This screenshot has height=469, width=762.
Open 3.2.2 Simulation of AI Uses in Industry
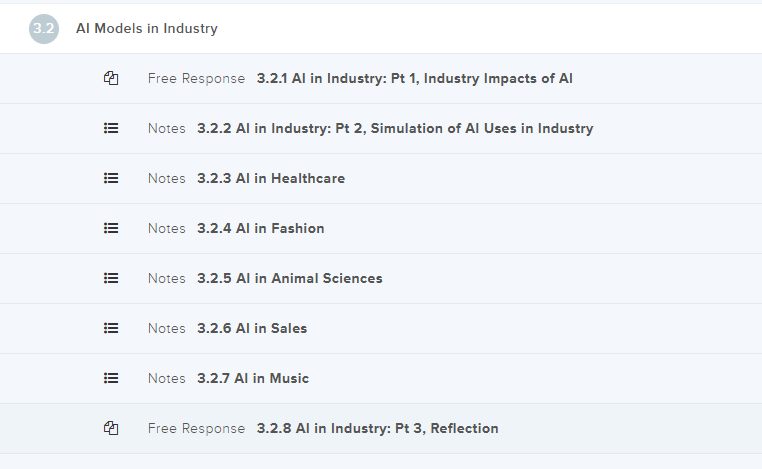[x=395, y=128]
